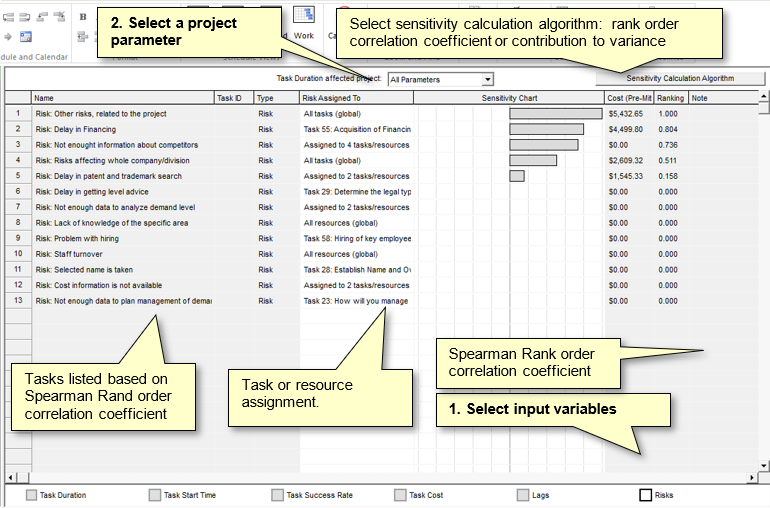Click the Note column header
This screenshot has height=508, width=770.
723,98
